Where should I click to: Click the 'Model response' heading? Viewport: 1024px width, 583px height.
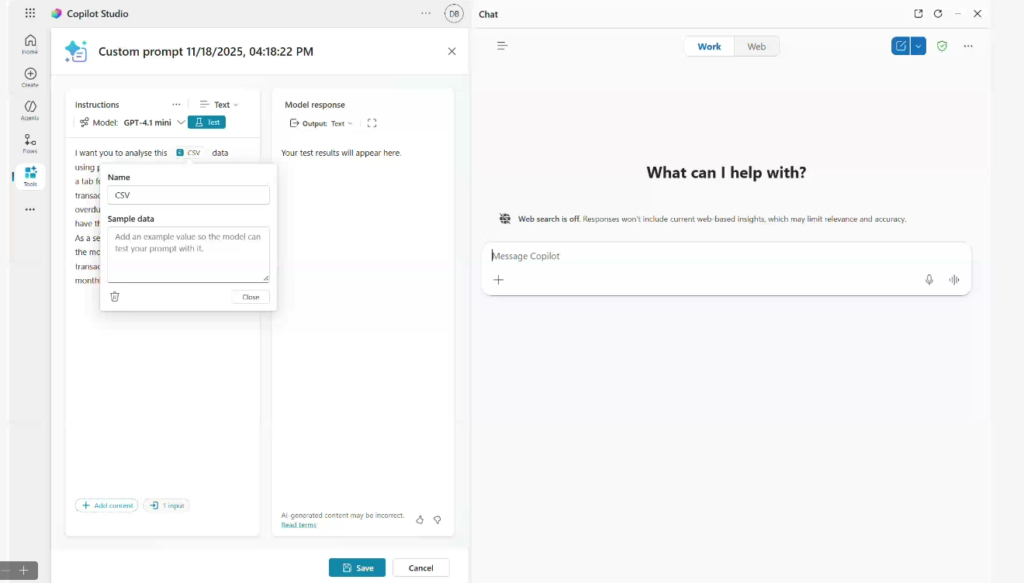click(x=315, y=104)
